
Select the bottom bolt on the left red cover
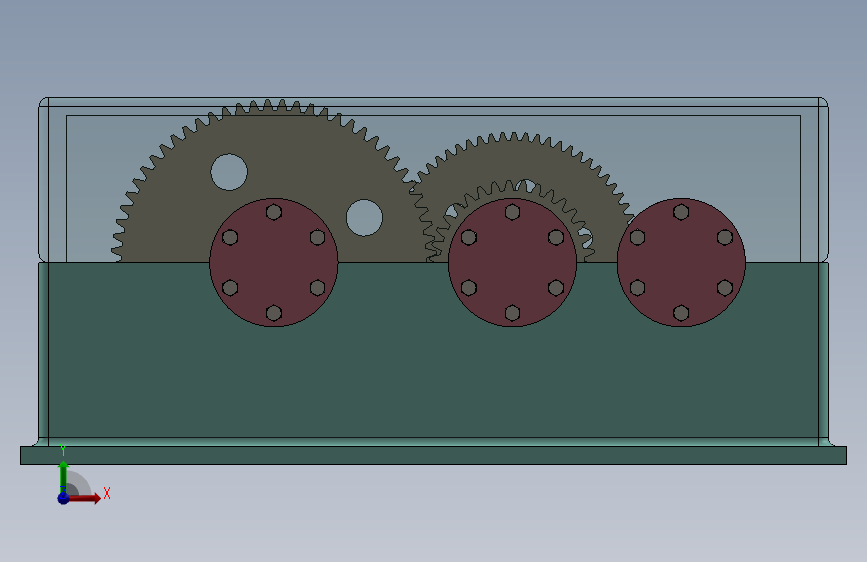pos(274,313)
